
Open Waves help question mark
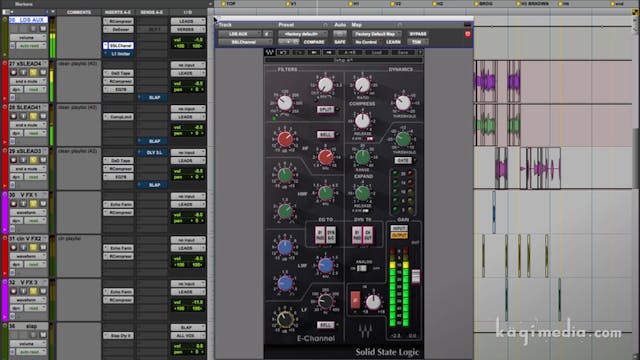point(420,52)
